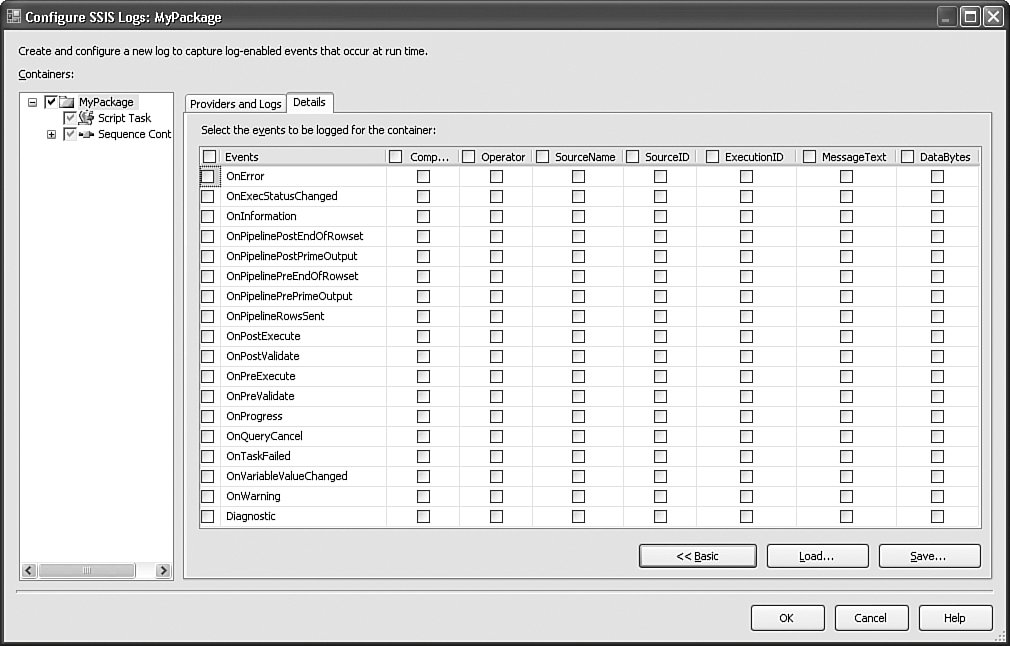Check SourceName checkbox in OnTaskFailed row
The height and width of the screenshot is (646, 1010).
[578, 456]
